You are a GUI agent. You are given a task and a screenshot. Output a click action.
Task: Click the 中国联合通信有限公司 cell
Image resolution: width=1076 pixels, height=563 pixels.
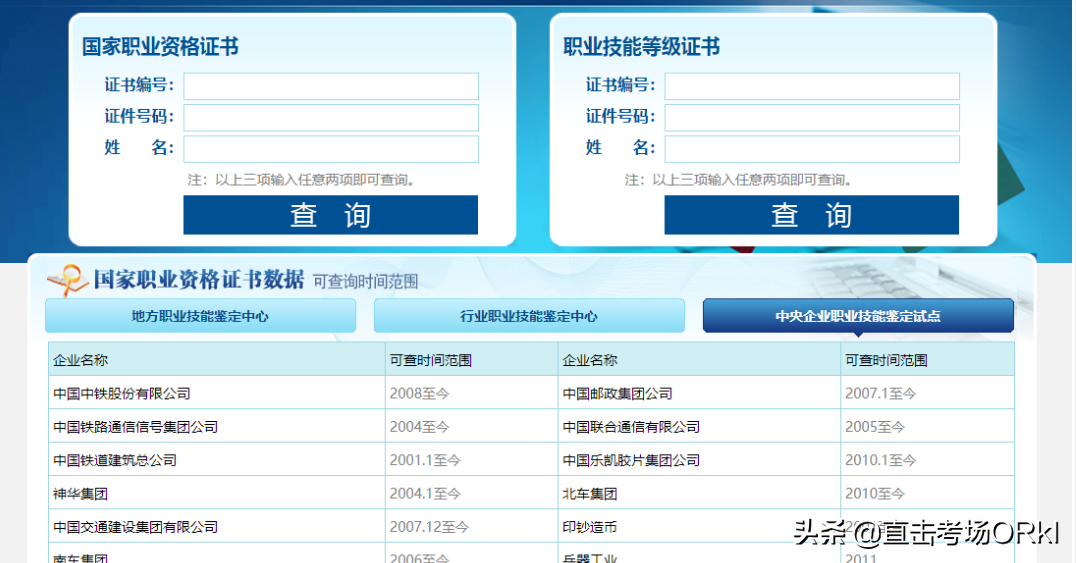[699, 427]
